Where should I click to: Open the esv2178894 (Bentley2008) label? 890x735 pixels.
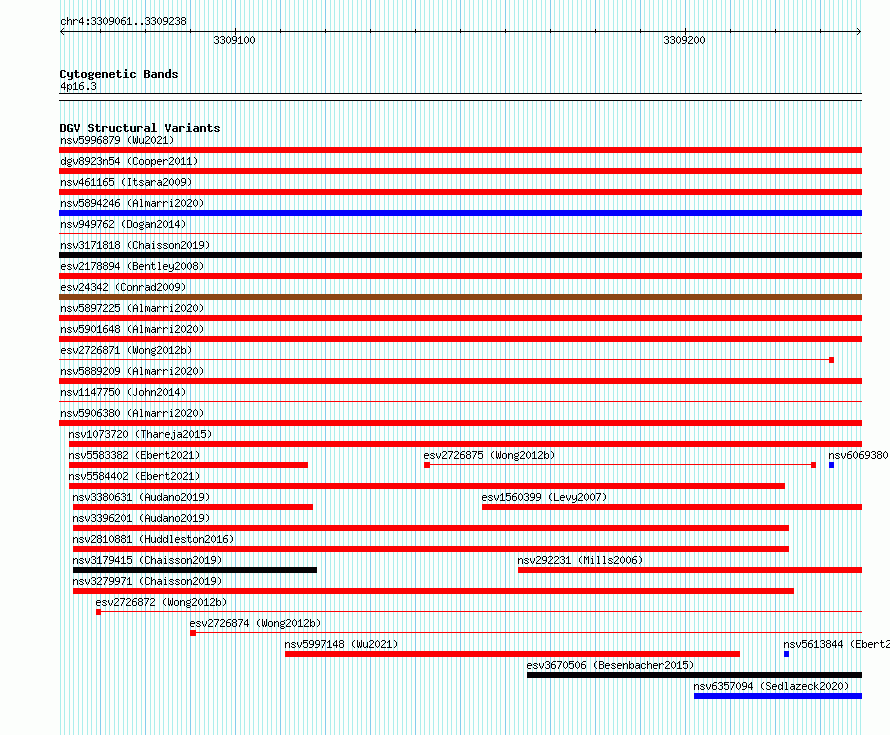(x=132, y=266)
